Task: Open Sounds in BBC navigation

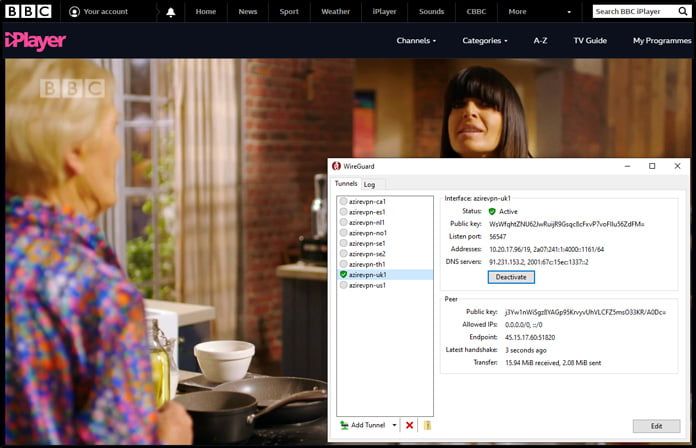Action: pyautogui.click(x=431, y=12)
